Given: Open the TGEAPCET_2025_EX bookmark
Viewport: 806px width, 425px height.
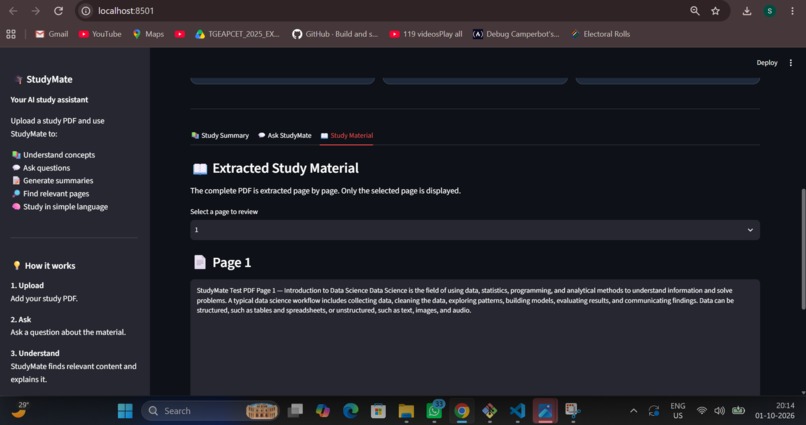Looking at the screenshot, I should point(237,34).
